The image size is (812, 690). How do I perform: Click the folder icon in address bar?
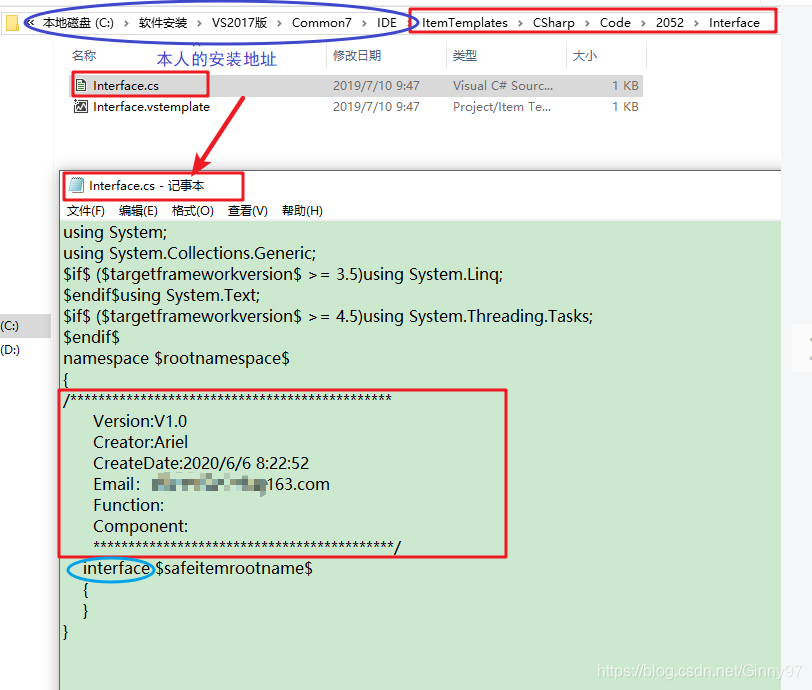(x=12, y=23)
